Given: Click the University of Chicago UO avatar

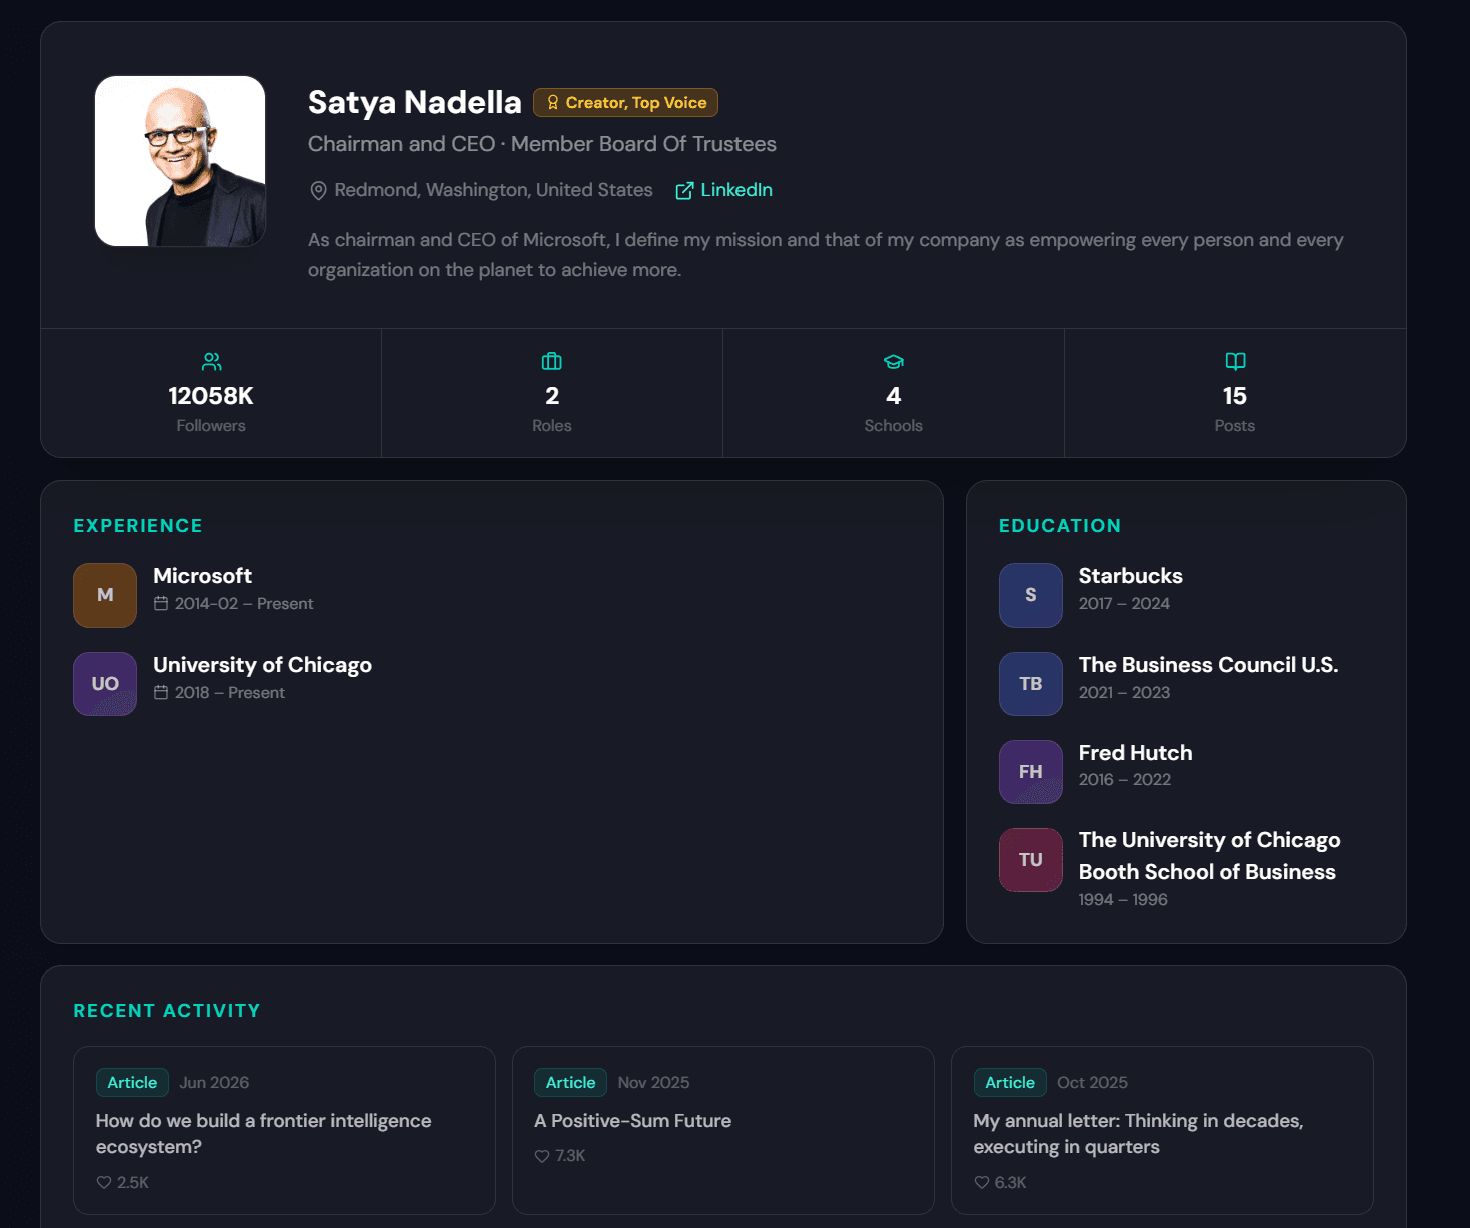Looking at the screenshot, I should click(x=105, y=684).
